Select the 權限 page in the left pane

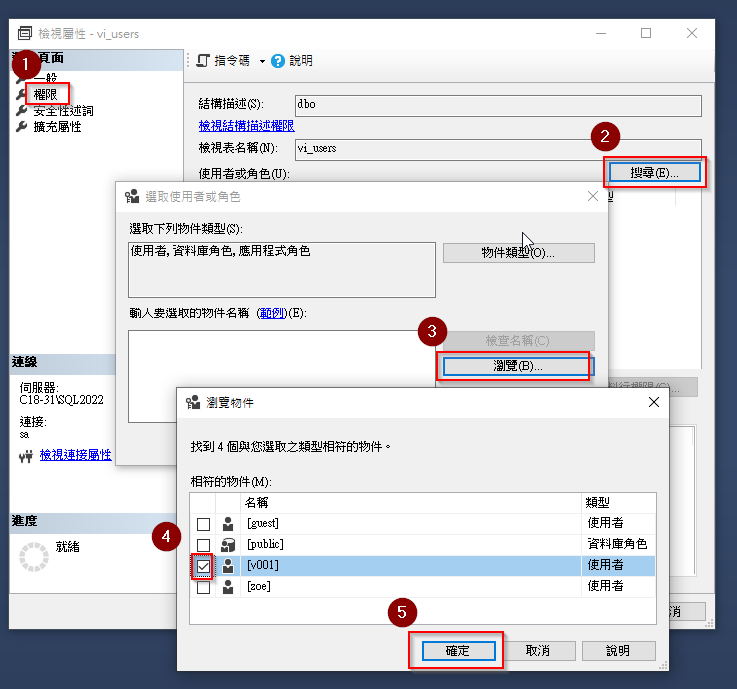click(46, 94)
